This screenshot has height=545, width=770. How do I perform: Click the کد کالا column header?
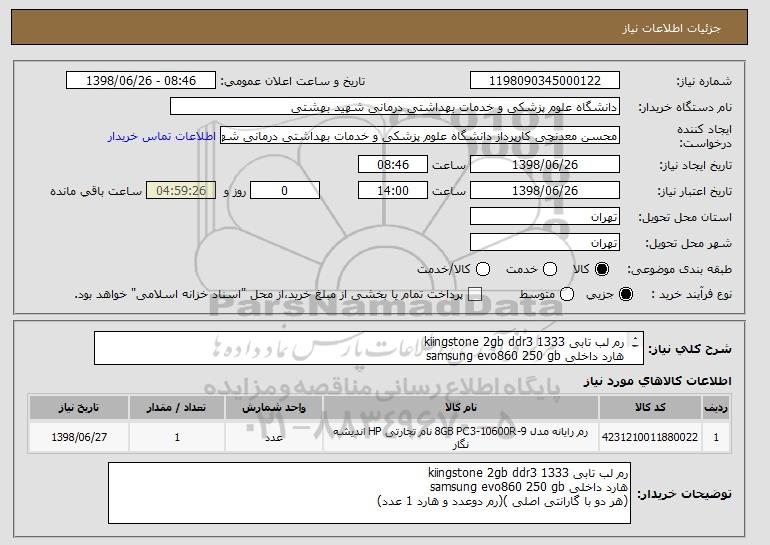coord(650,408)
